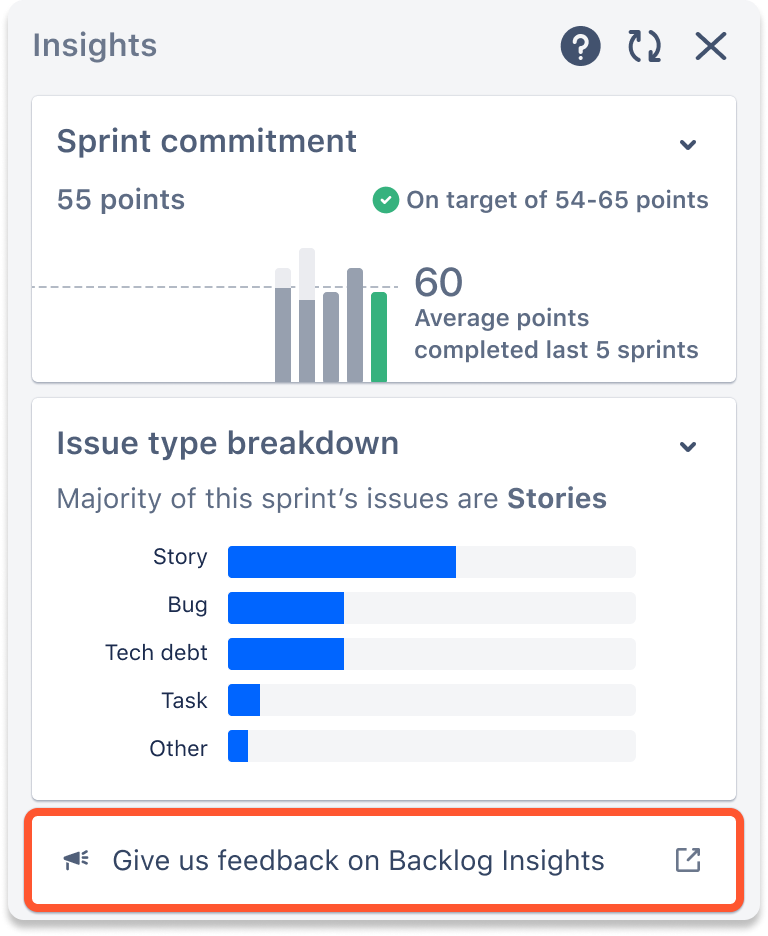Image resolution: width=768 pixels, height=936 pixels.
Task: Click the tallest light-topped sprint bar
Action: [307, 315]
